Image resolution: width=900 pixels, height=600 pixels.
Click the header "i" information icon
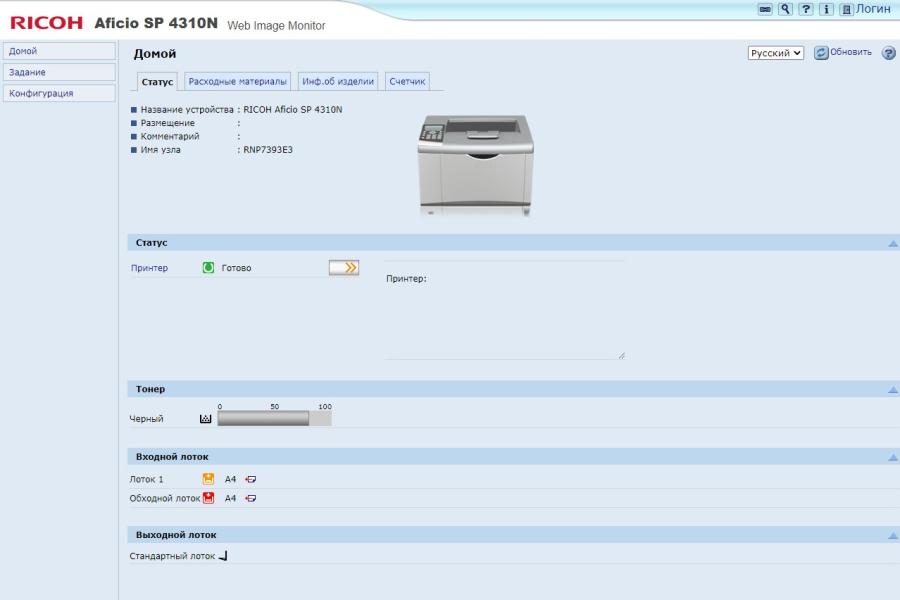coord(826,9)
